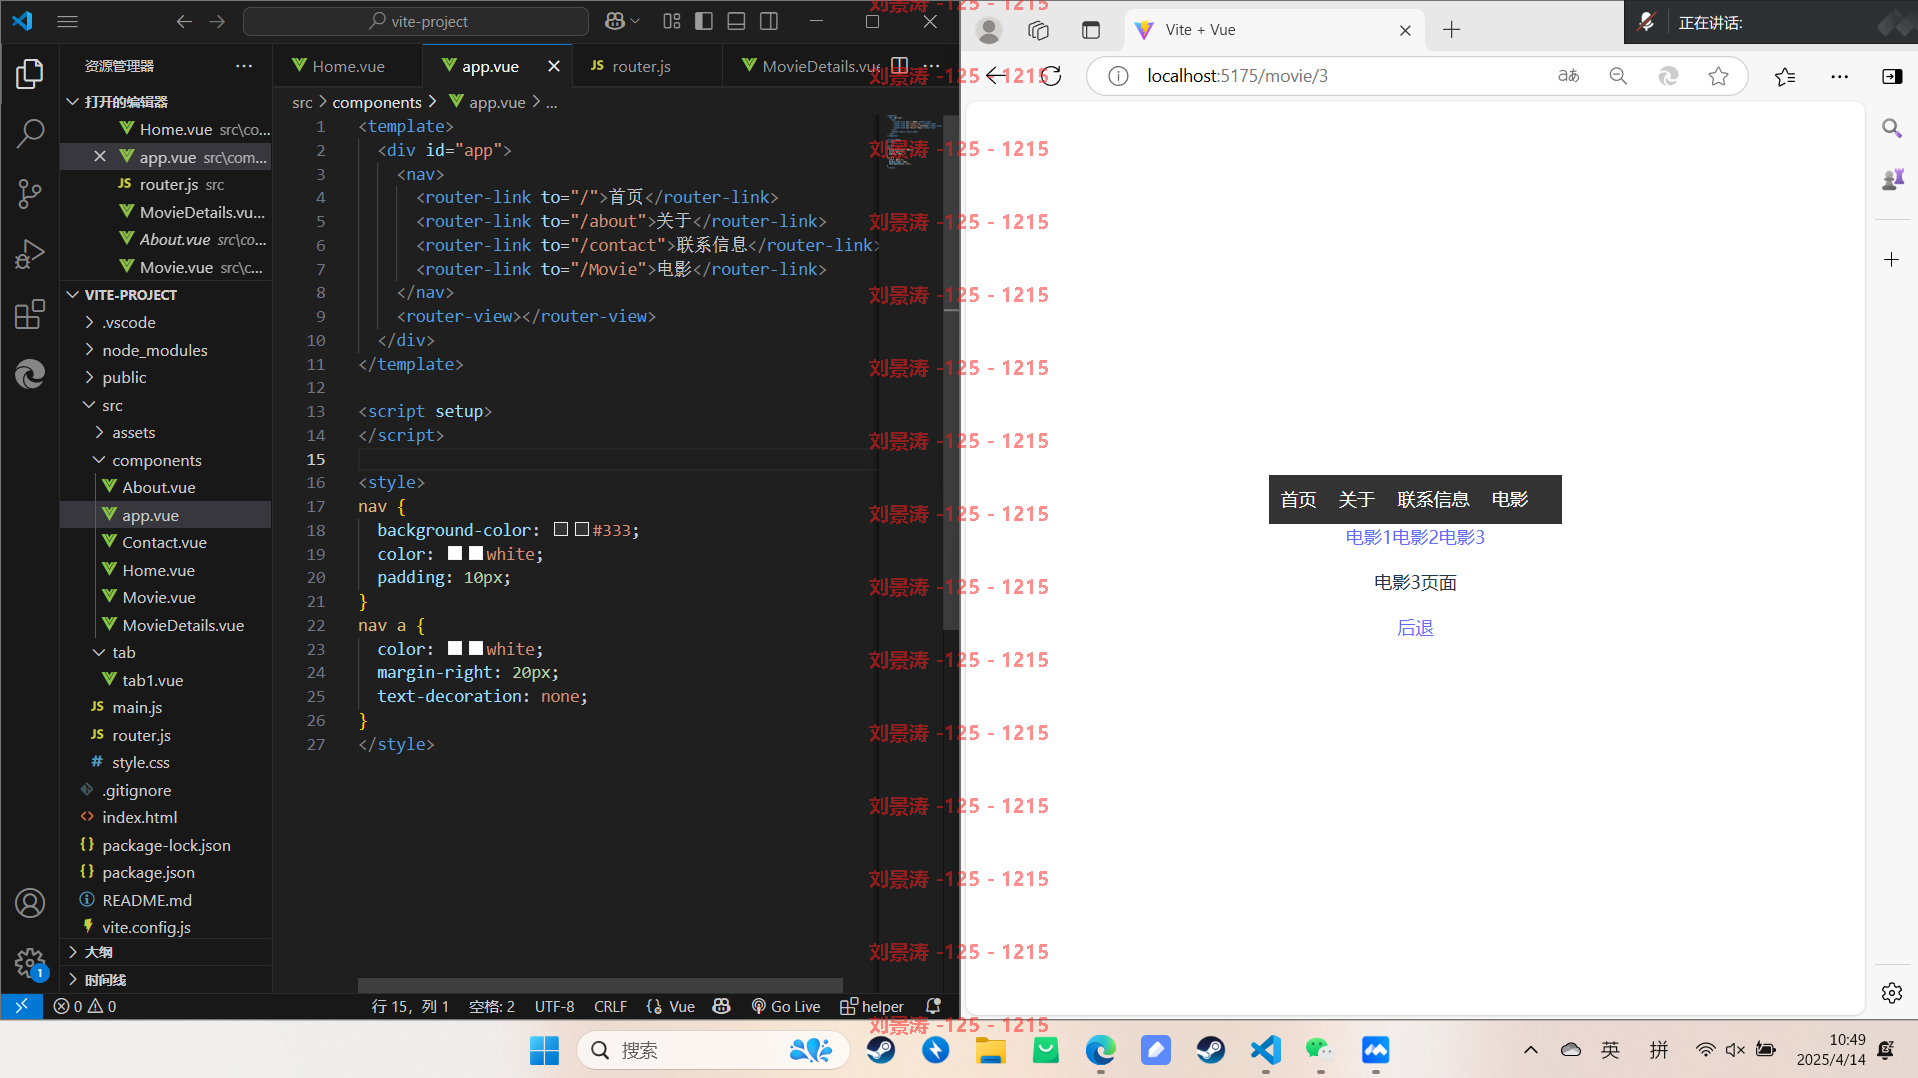Click the 电影2 link in browser page

click(x=1415, y=537)
